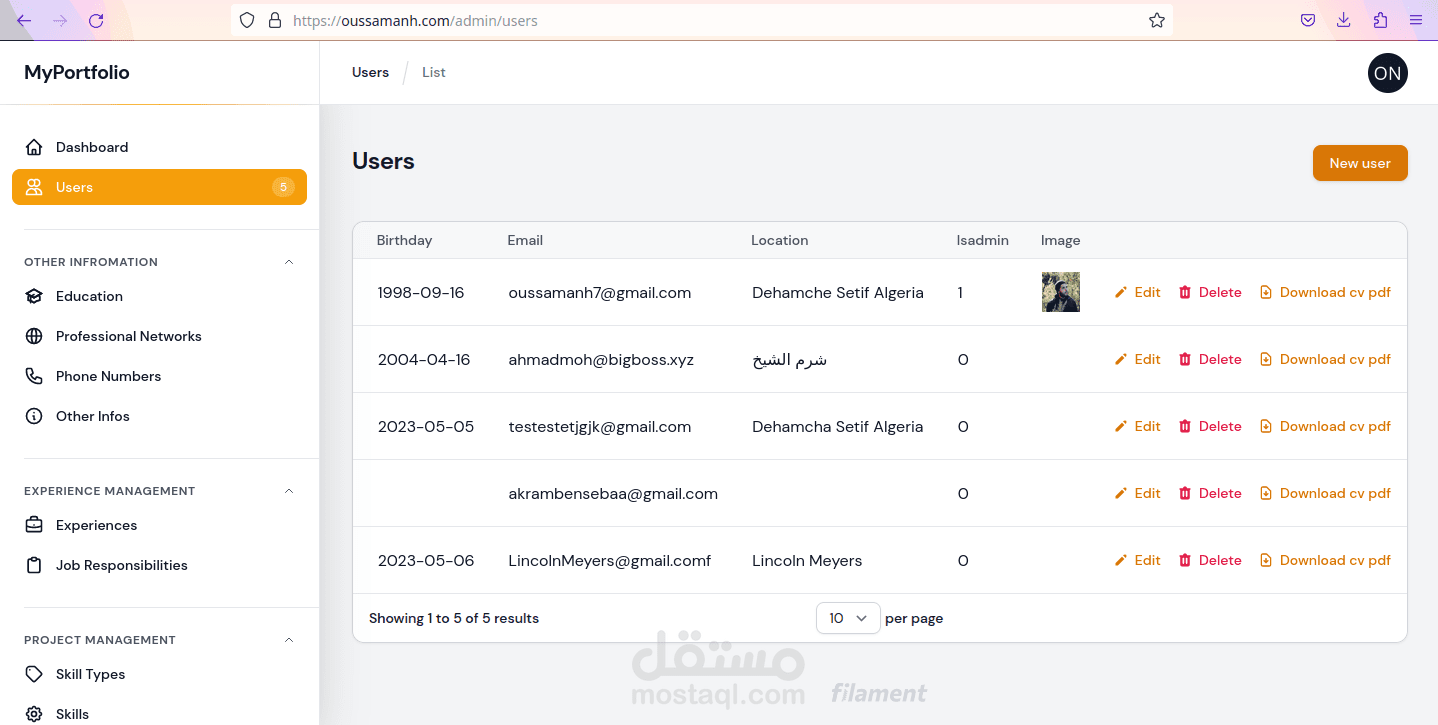Click the birthday cell 2004-04-16
This screenshot has width=1438, height=725.
(424, 360)
